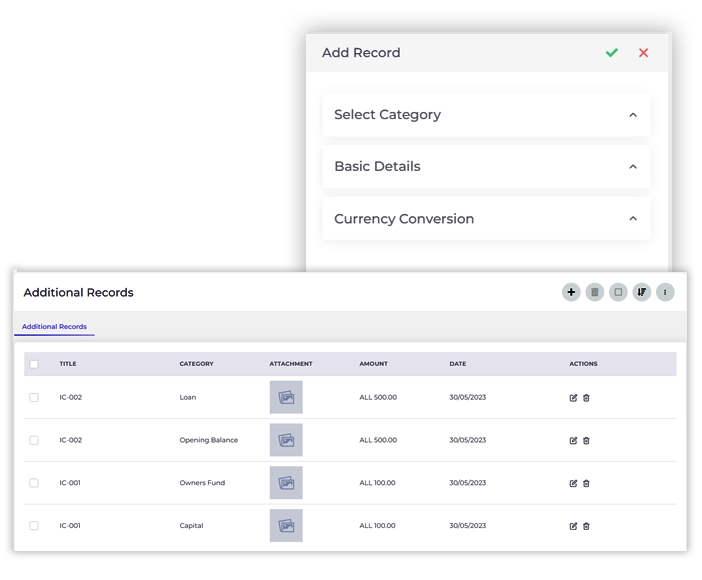Switch to the Additional Records tab
The image size is (702, 580).
point(54,327)
